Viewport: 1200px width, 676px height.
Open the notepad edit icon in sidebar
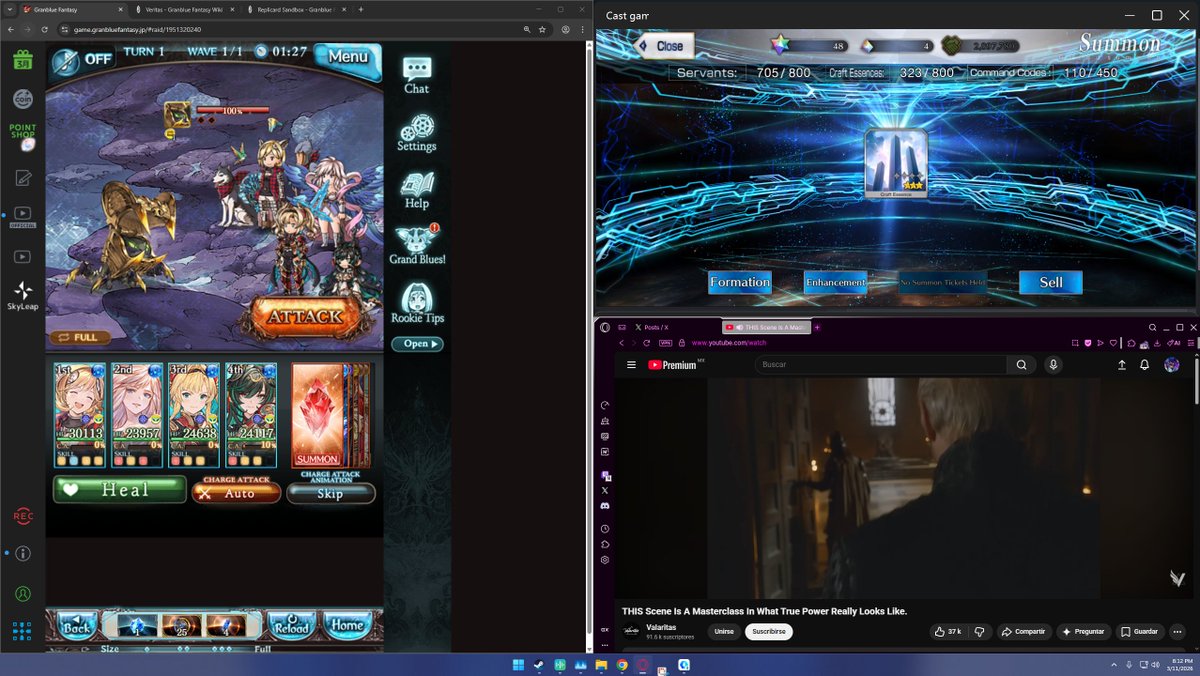point(22,178)
